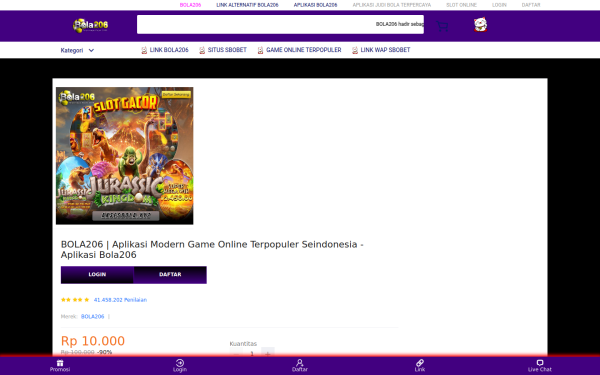Click LOGIN in top navigation

pos(499,5)
